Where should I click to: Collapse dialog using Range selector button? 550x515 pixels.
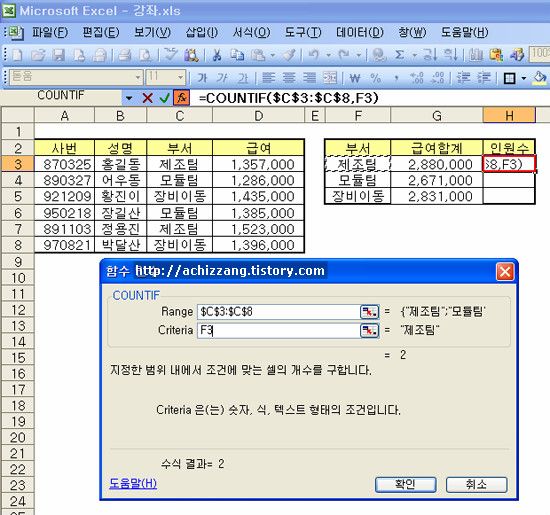point(369,312)
